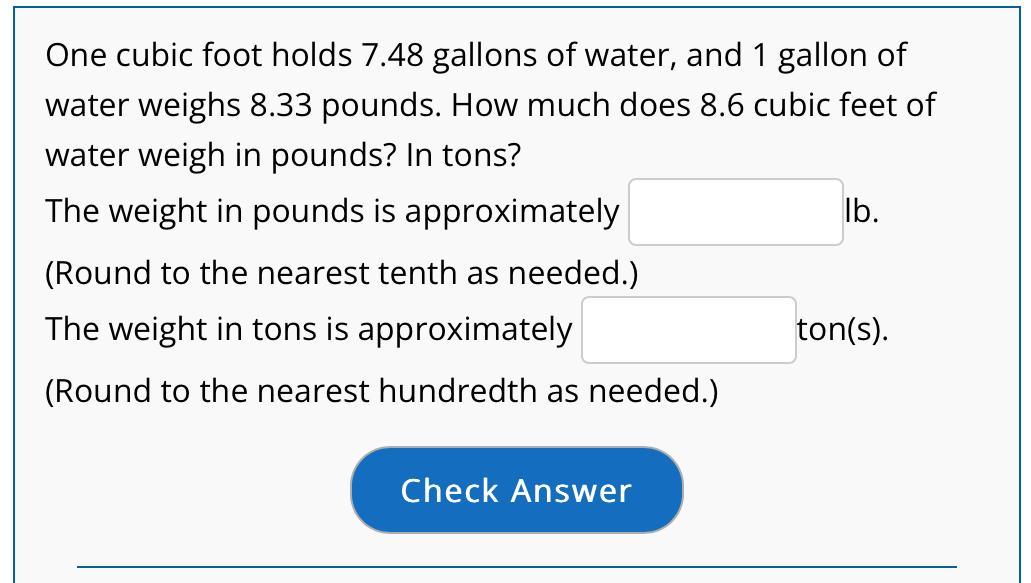Focus the weight in tons answer box
Image resolution: width=1031 pixels, height=583 pixels.
point(689,330)
